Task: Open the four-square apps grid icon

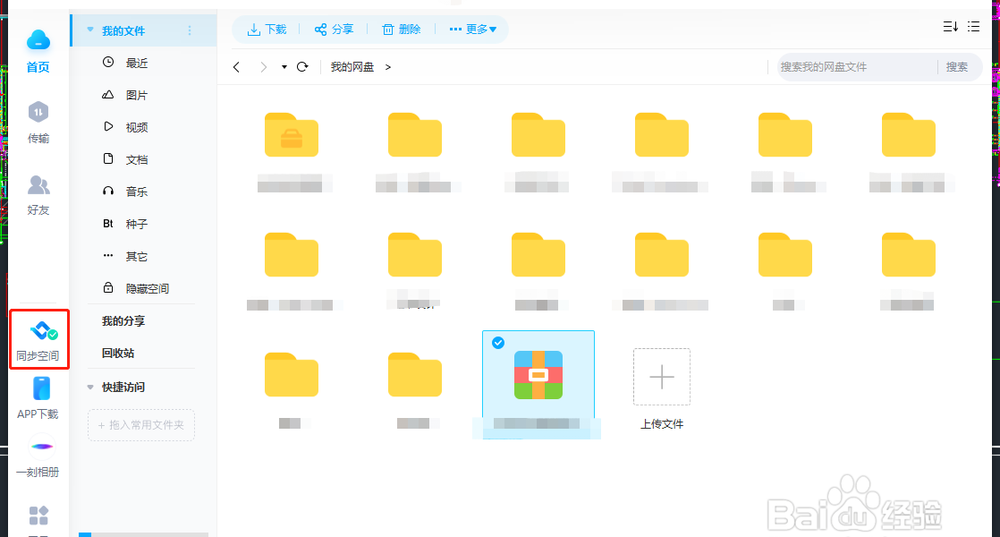Action: pyautogui.click(x=38, y=515)
